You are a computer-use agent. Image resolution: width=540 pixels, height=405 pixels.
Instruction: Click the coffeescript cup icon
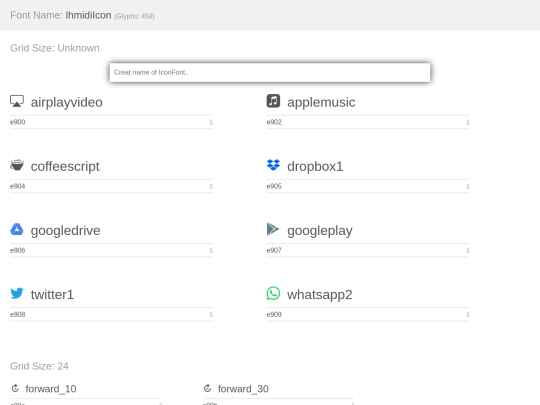[17, 165]
